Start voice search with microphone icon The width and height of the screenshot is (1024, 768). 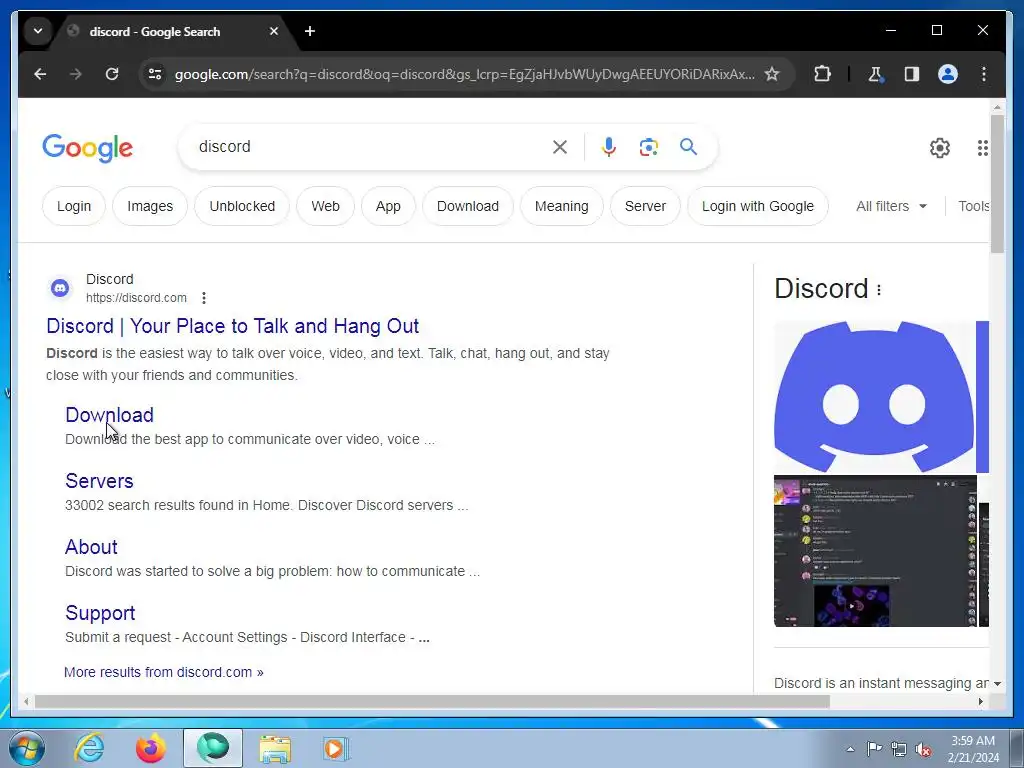(609, 147)
